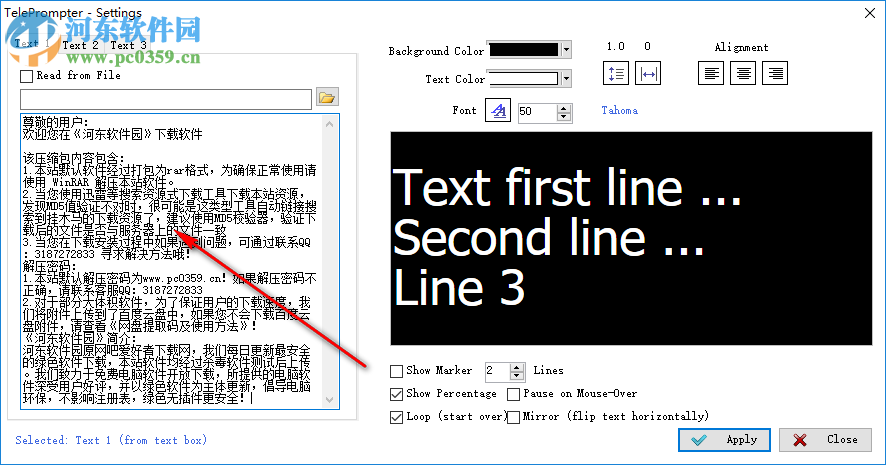The height and width of the screenshot is (465, 886).
Task: Close the Settings window with X
Action: (x=870, y=12)
